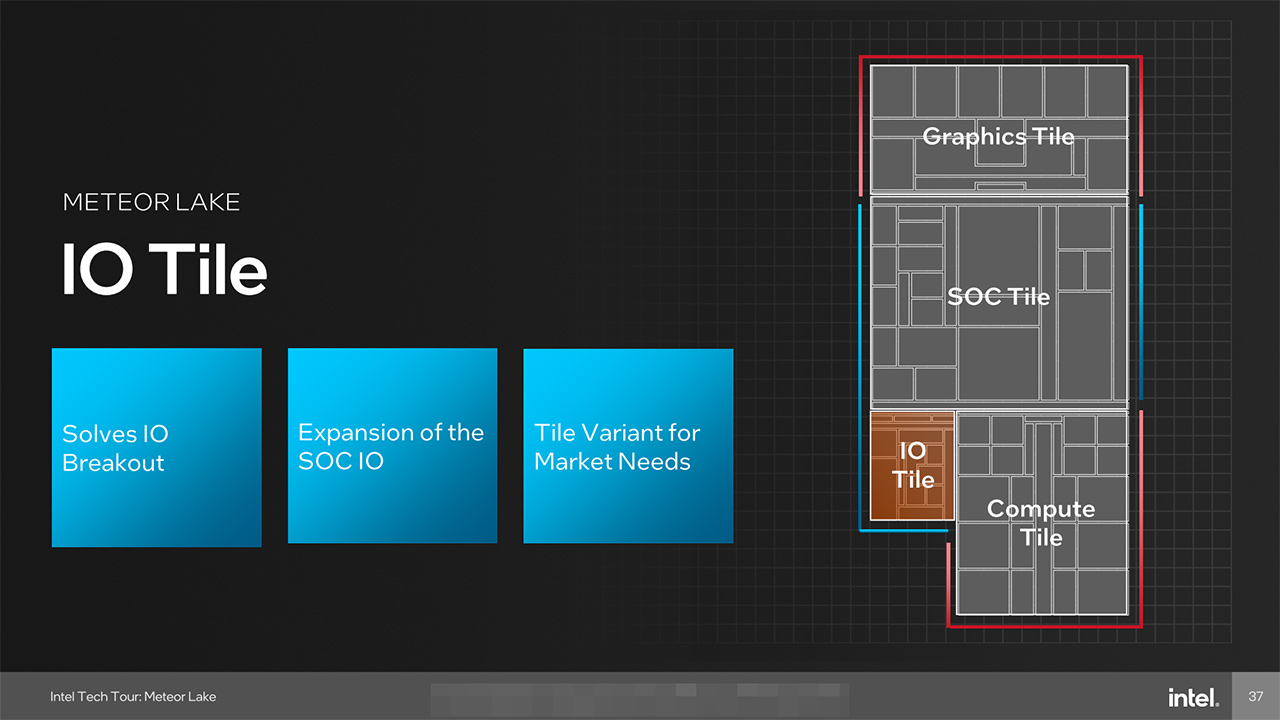Click the orange IO Tile block
Viewport: 1280px width, 720px height.
912,466
